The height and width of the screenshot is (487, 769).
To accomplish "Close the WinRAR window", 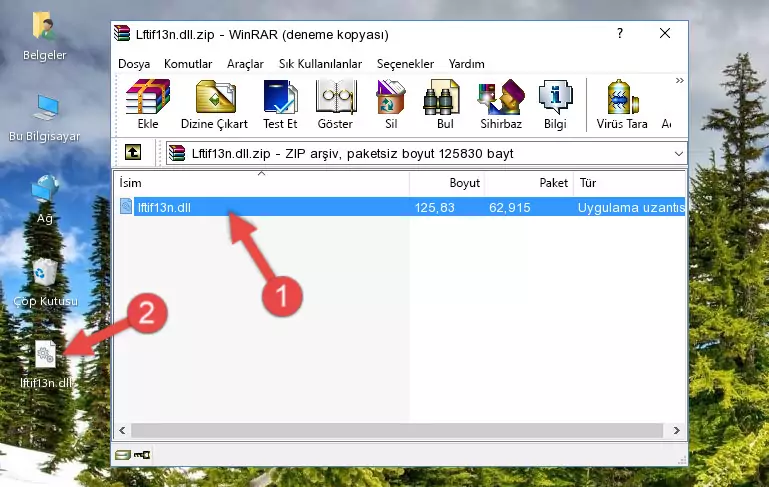I will (665, 33).
